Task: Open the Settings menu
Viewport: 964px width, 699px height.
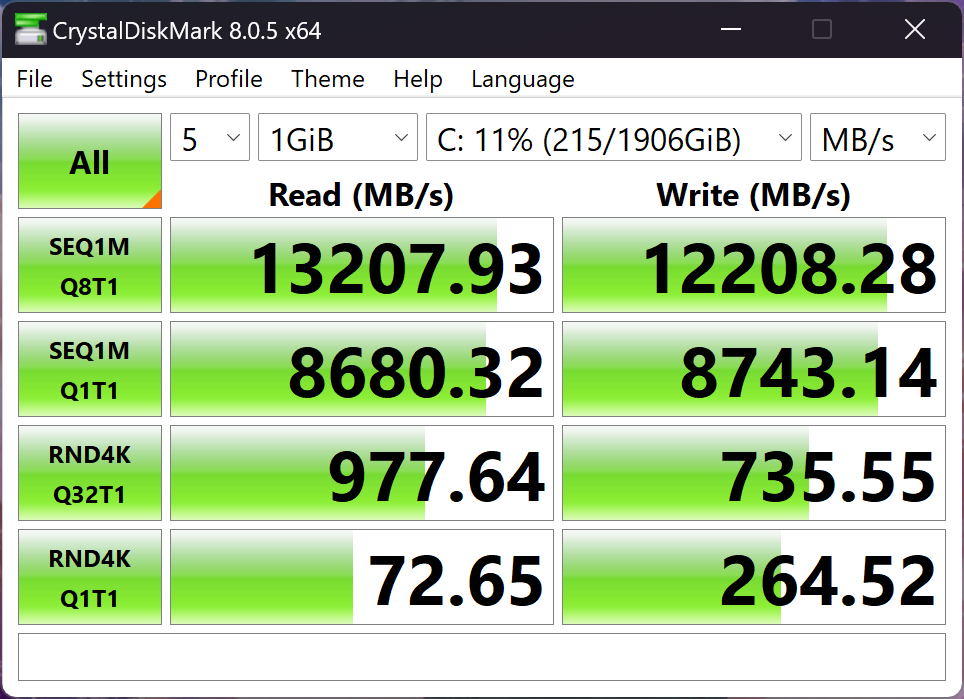Action: point(124,79)
